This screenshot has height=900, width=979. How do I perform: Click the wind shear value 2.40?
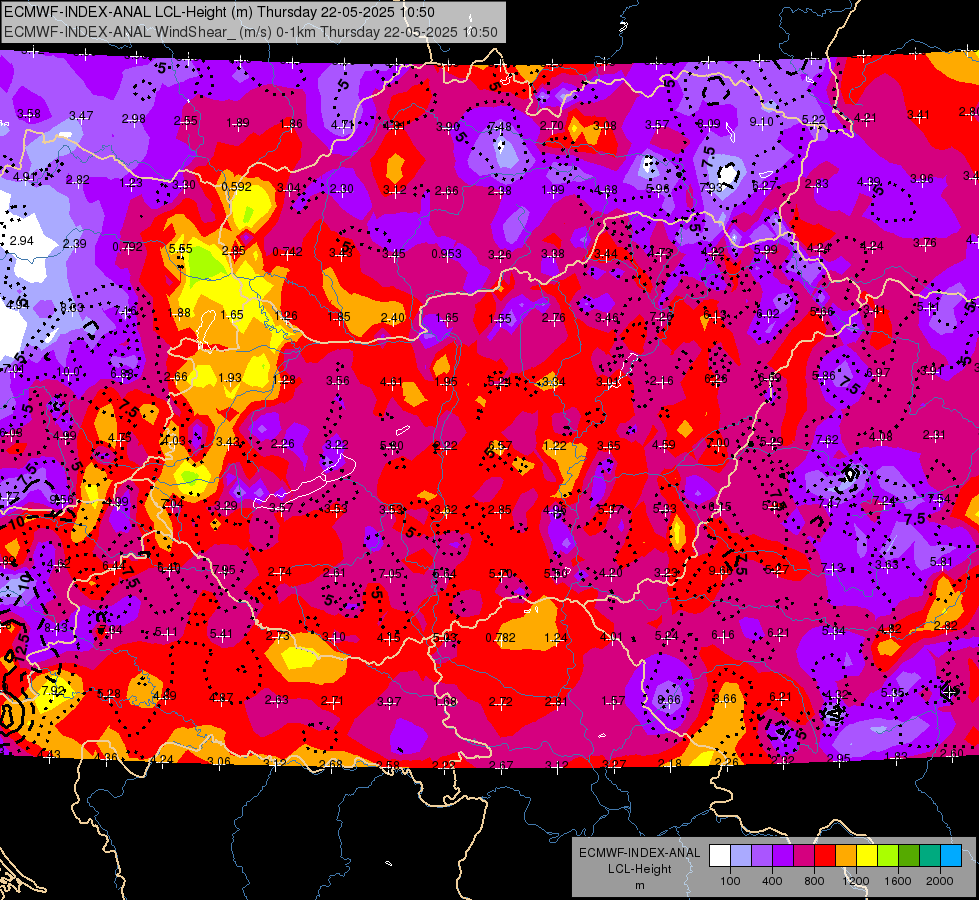pyautogui.click(x=393, y=318)
